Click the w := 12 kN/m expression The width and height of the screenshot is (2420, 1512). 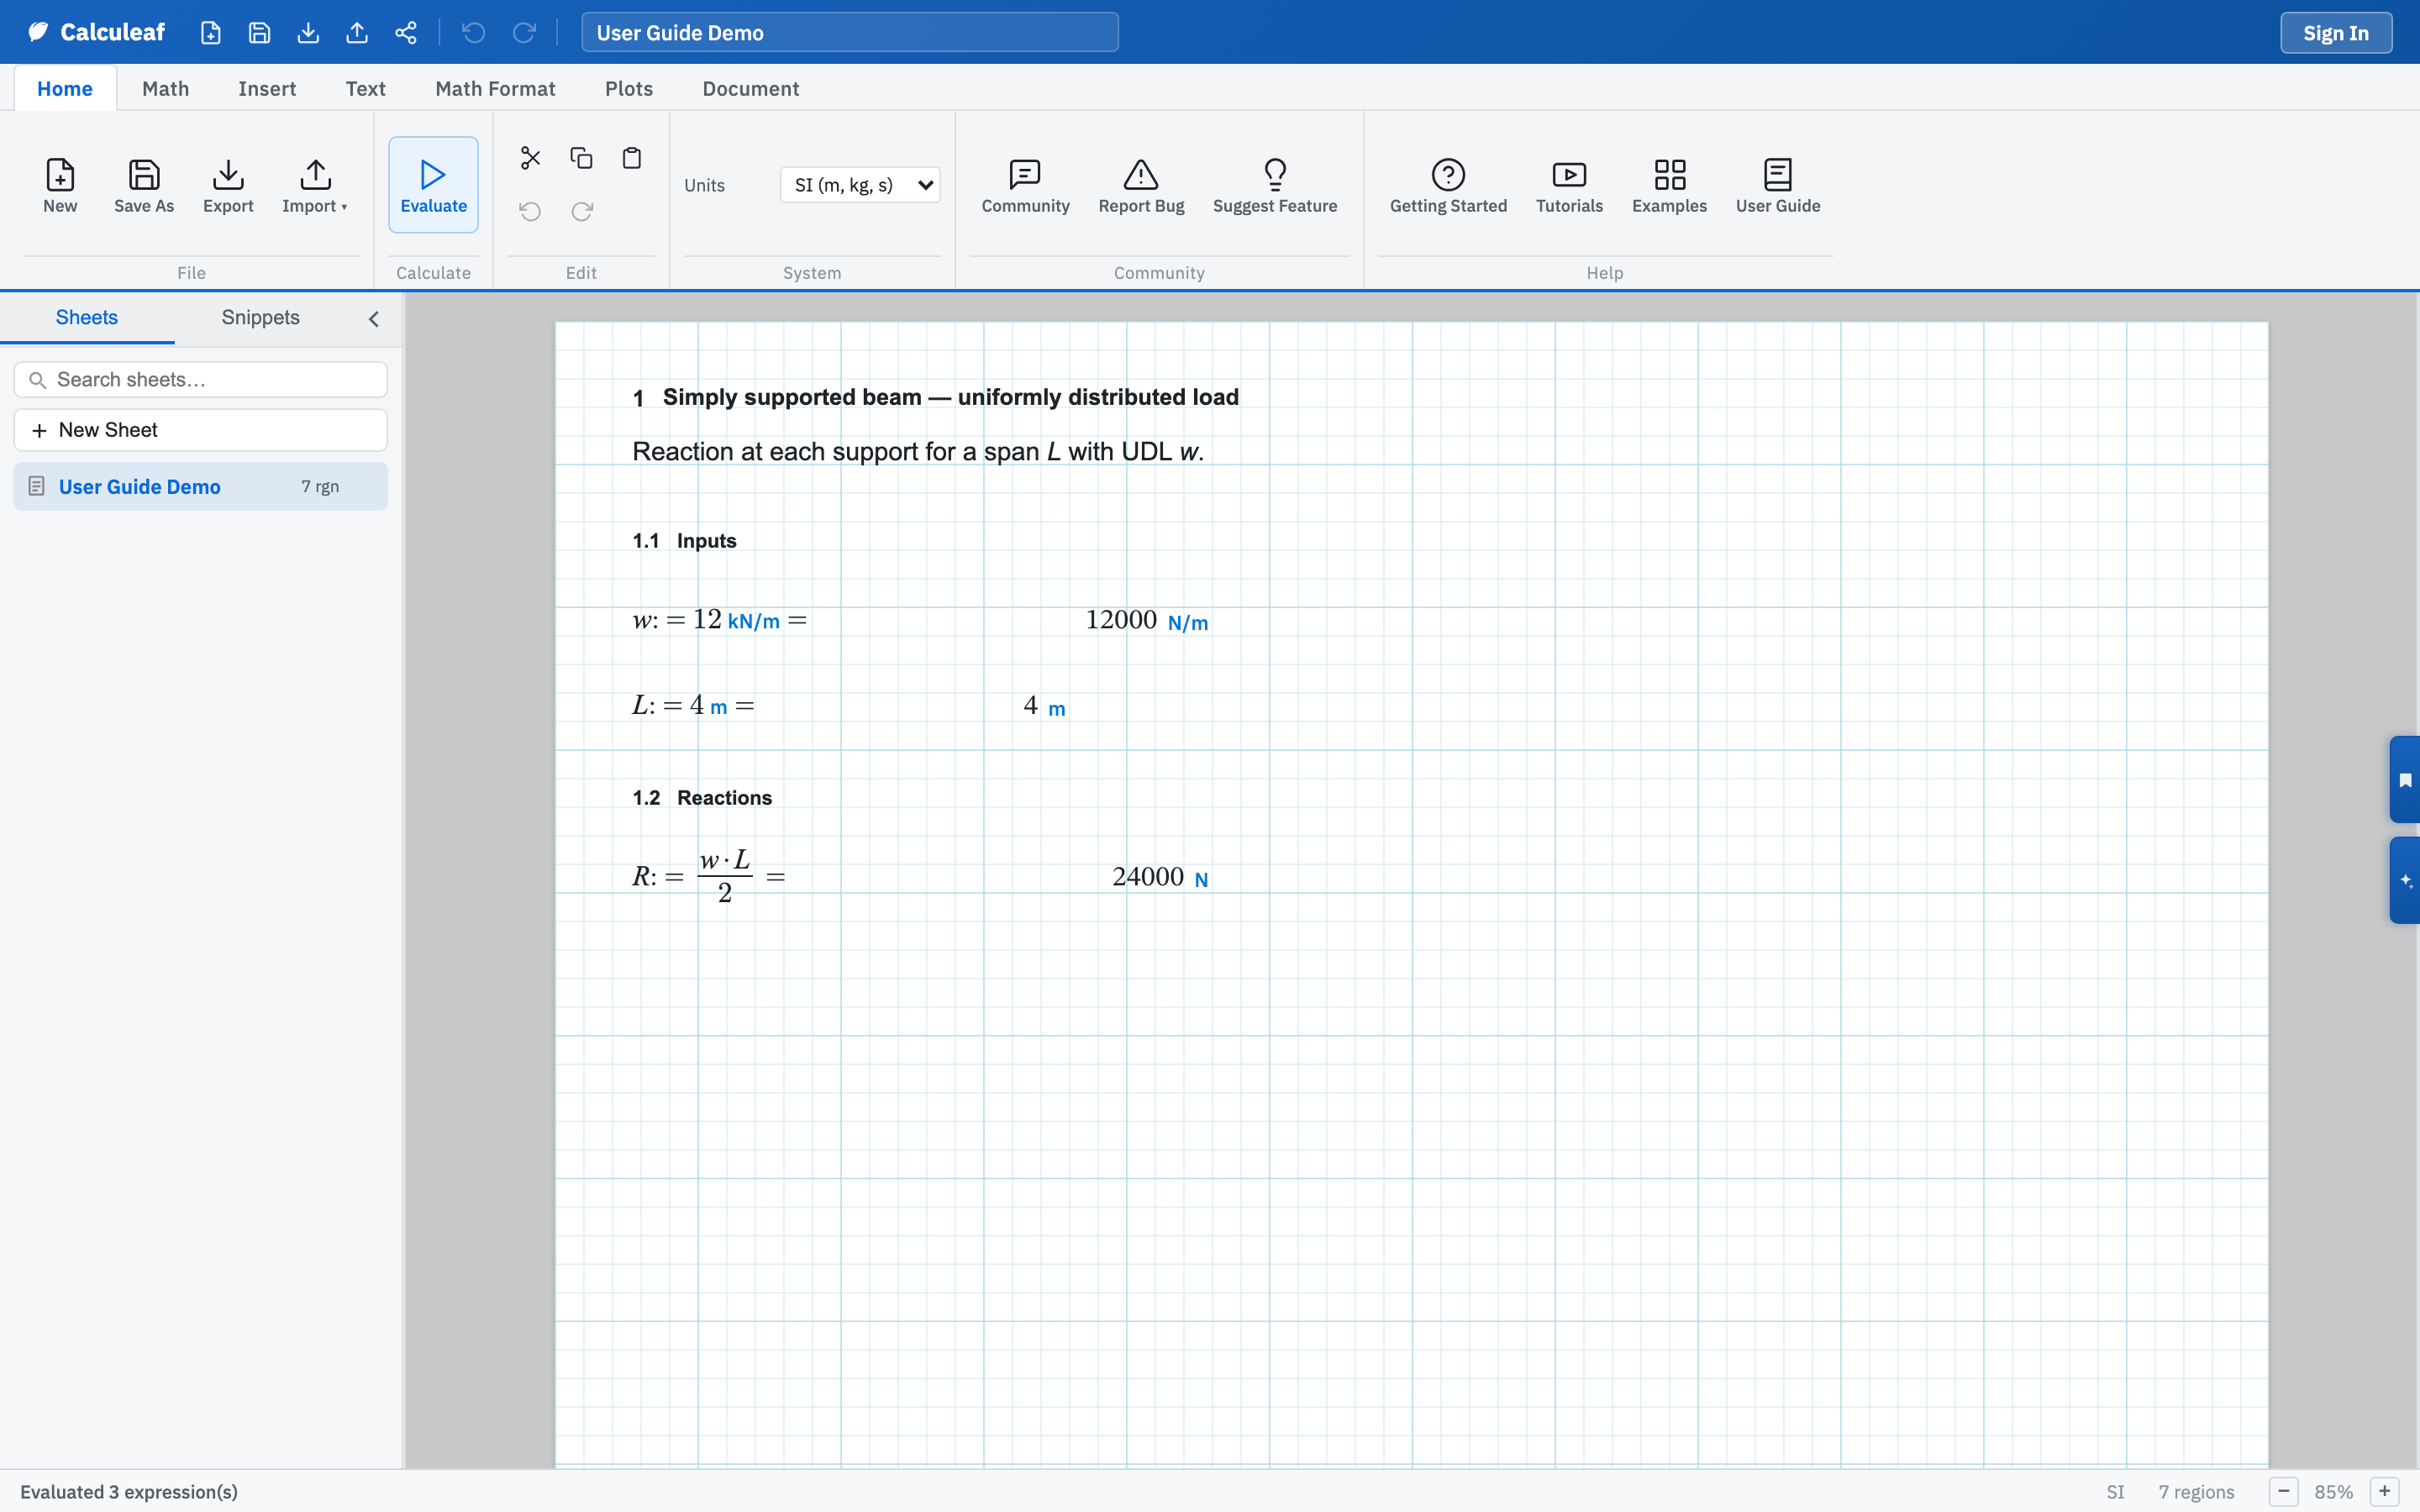719,620
